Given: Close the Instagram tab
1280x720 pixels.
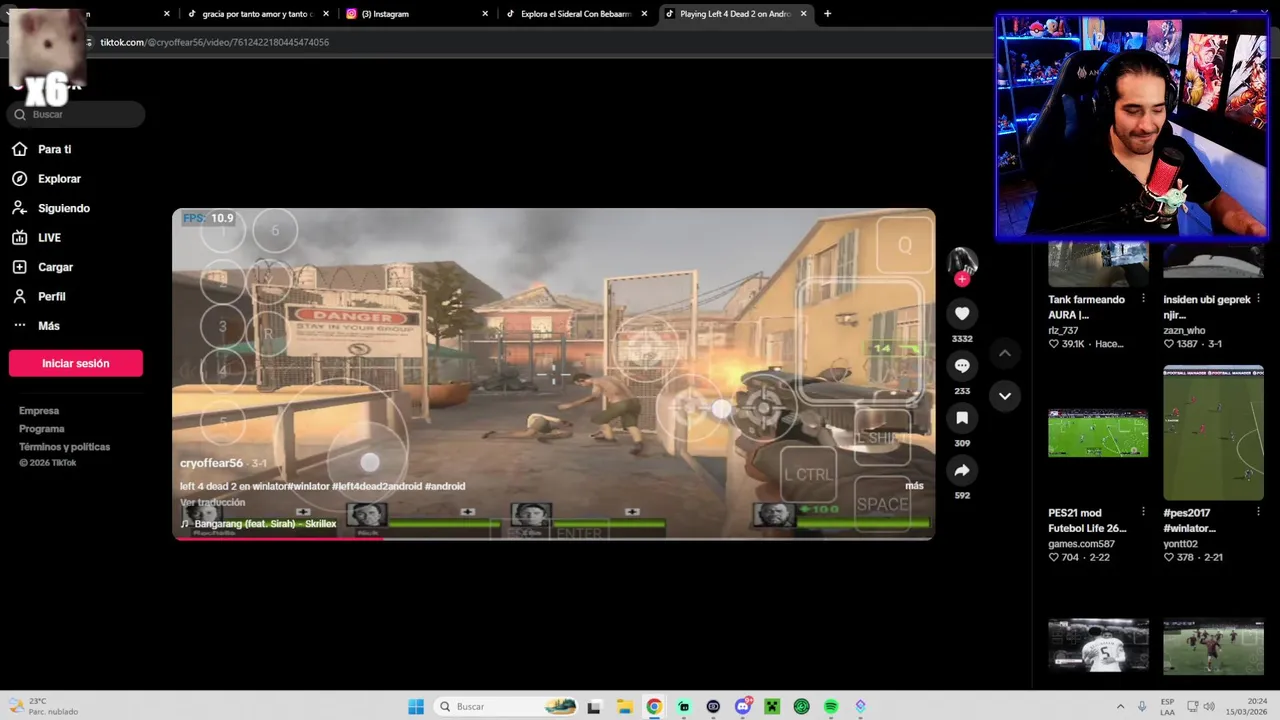Looking at the screenshot, I should coord(485,14).
